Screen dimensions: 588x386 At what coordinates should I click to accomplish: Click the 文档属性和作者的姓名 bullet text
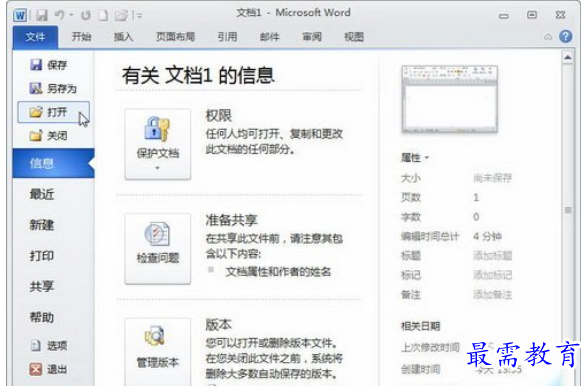(x=278, y=272)
